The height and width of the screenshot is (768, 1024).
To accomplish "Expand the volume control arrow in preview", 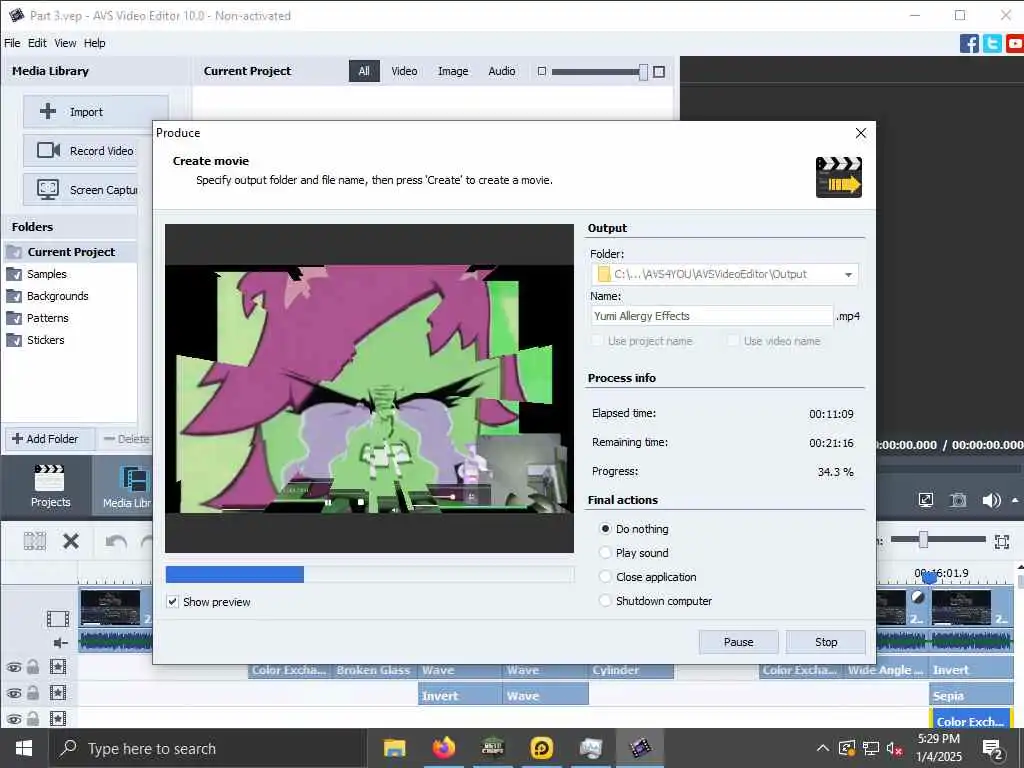I will point(1015,500).
